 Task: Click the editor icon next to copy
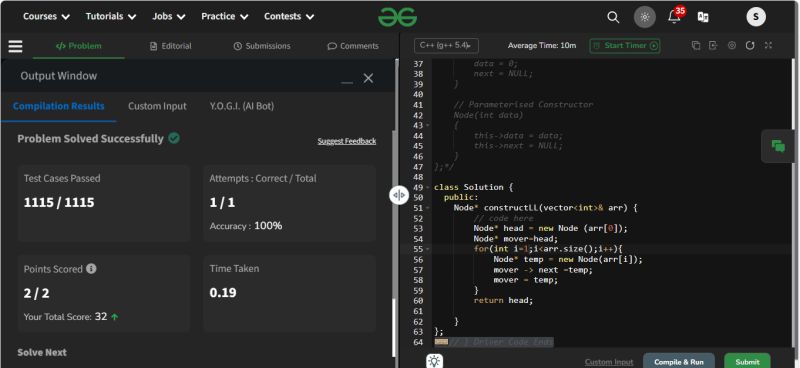[713, 45]
